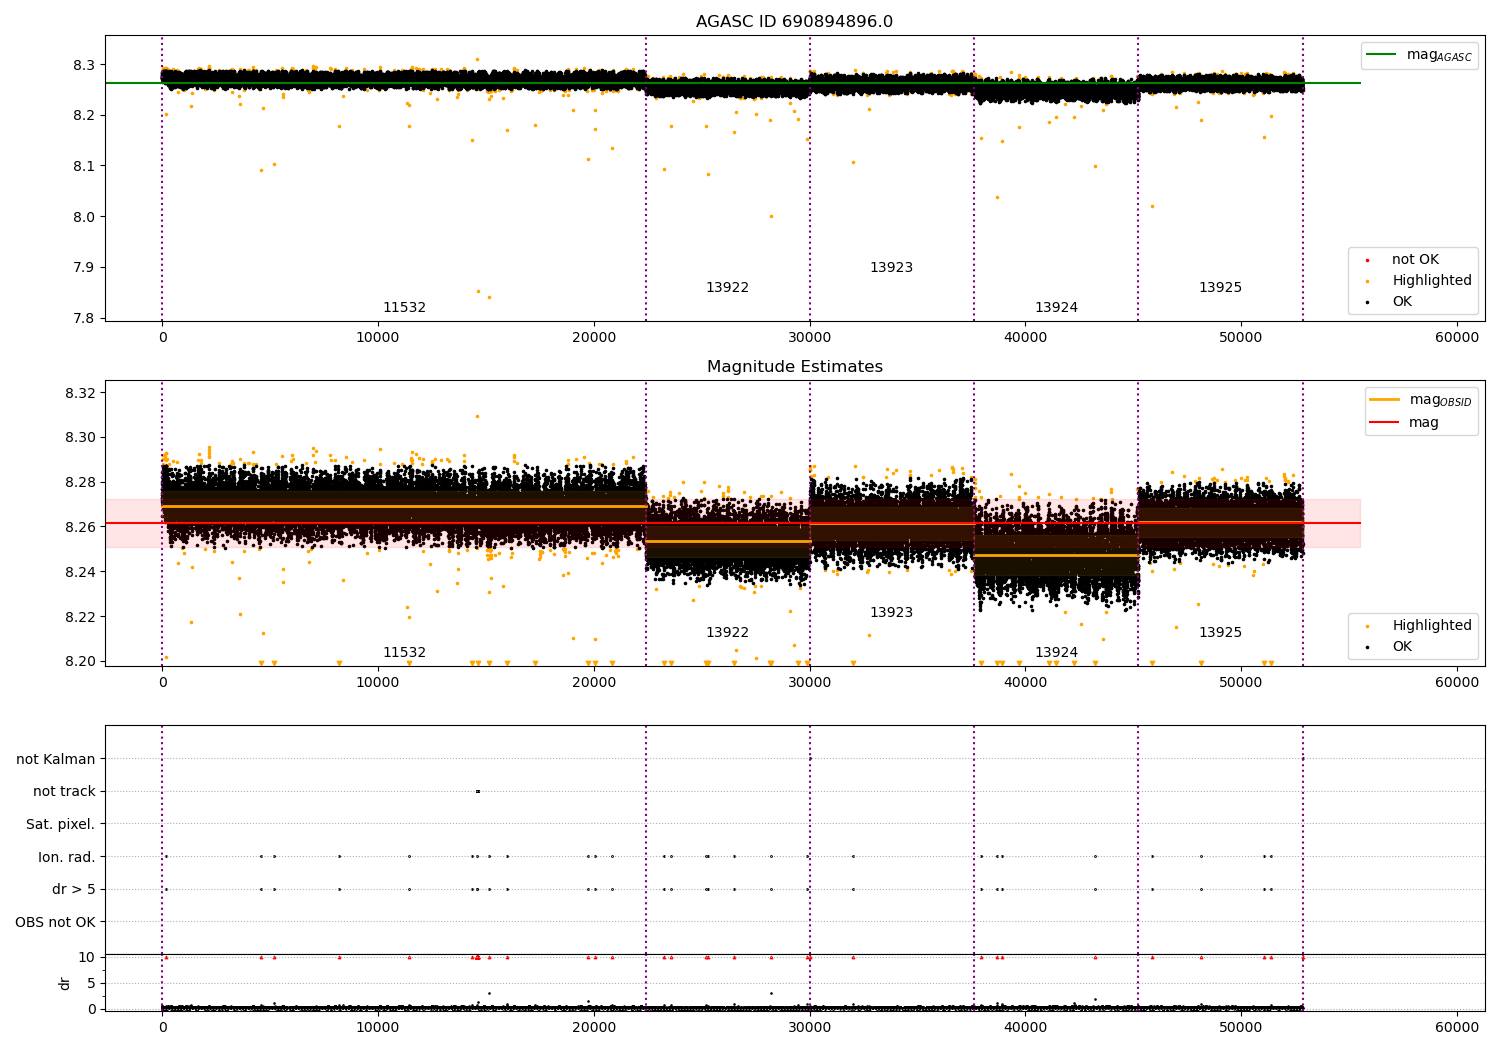Click OBSID label 13925 in Magnitude Estimates plot
Screen dimensions: 1500x1050
point(1220,633)
